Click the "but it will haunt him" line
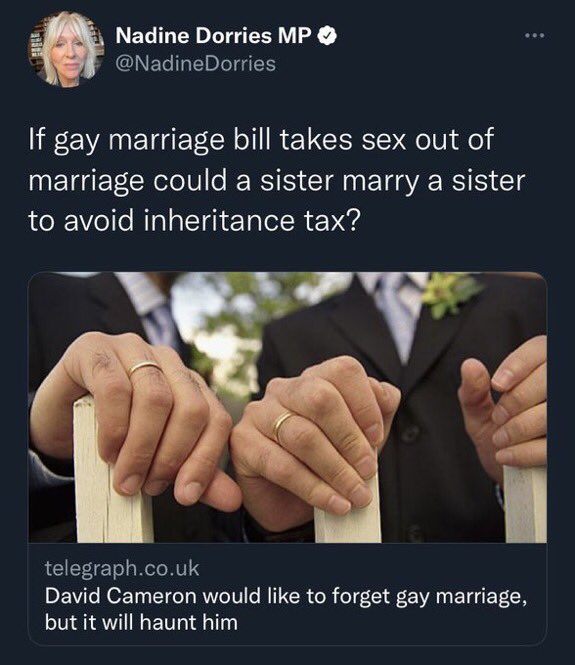The image size is (575, 665). (x=141, y=623)
